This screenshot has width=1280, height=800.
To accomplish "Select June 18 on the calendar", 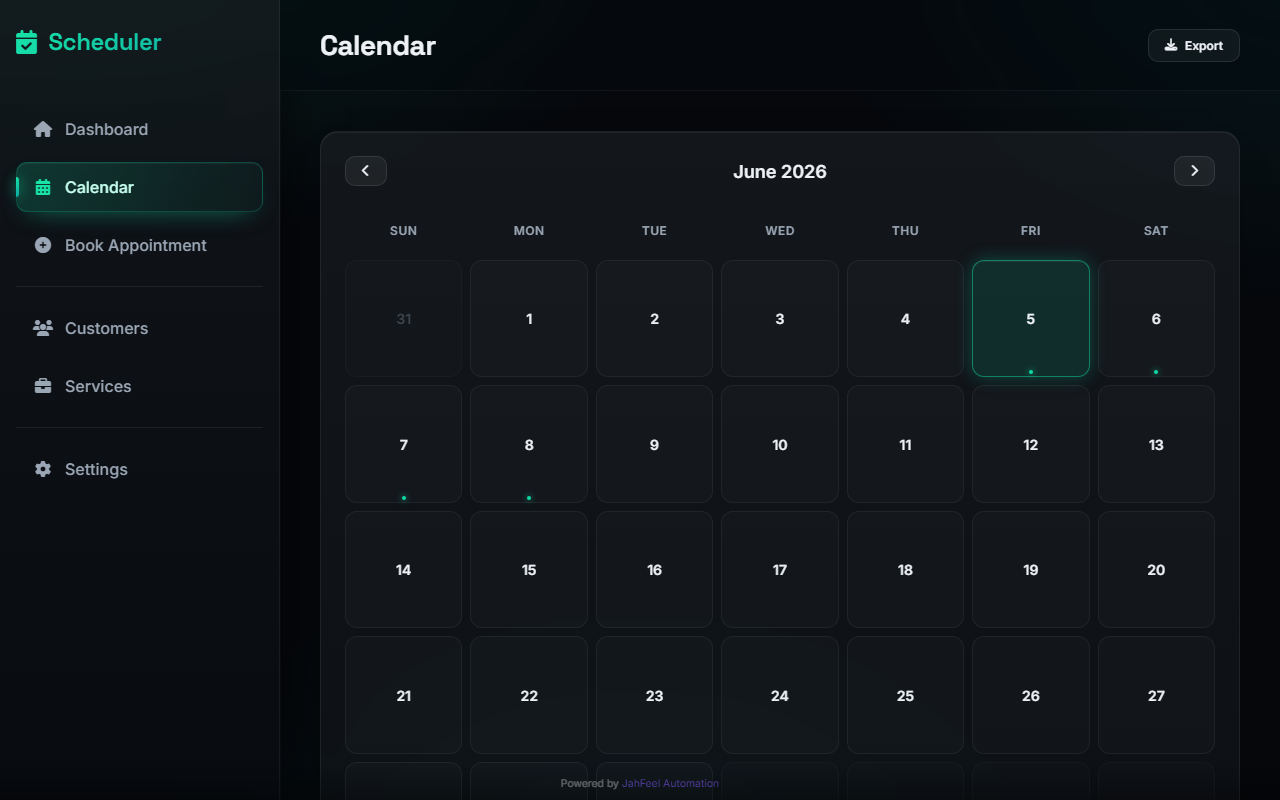I will pos(905,570).
